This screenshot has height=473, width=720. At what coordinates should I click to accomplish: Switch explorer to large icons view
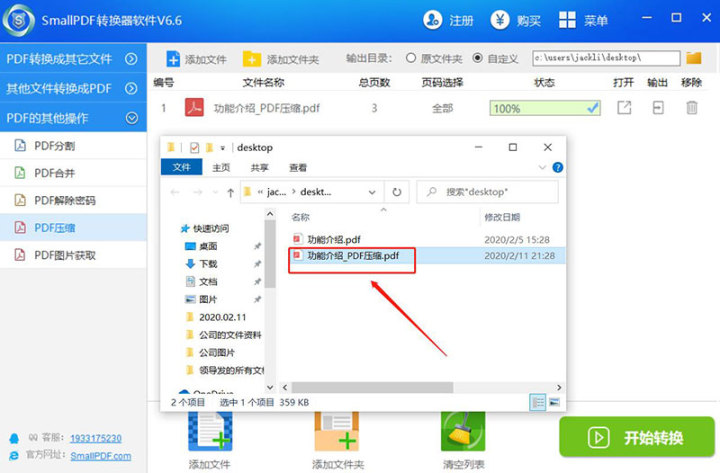[x=554, y=403]
